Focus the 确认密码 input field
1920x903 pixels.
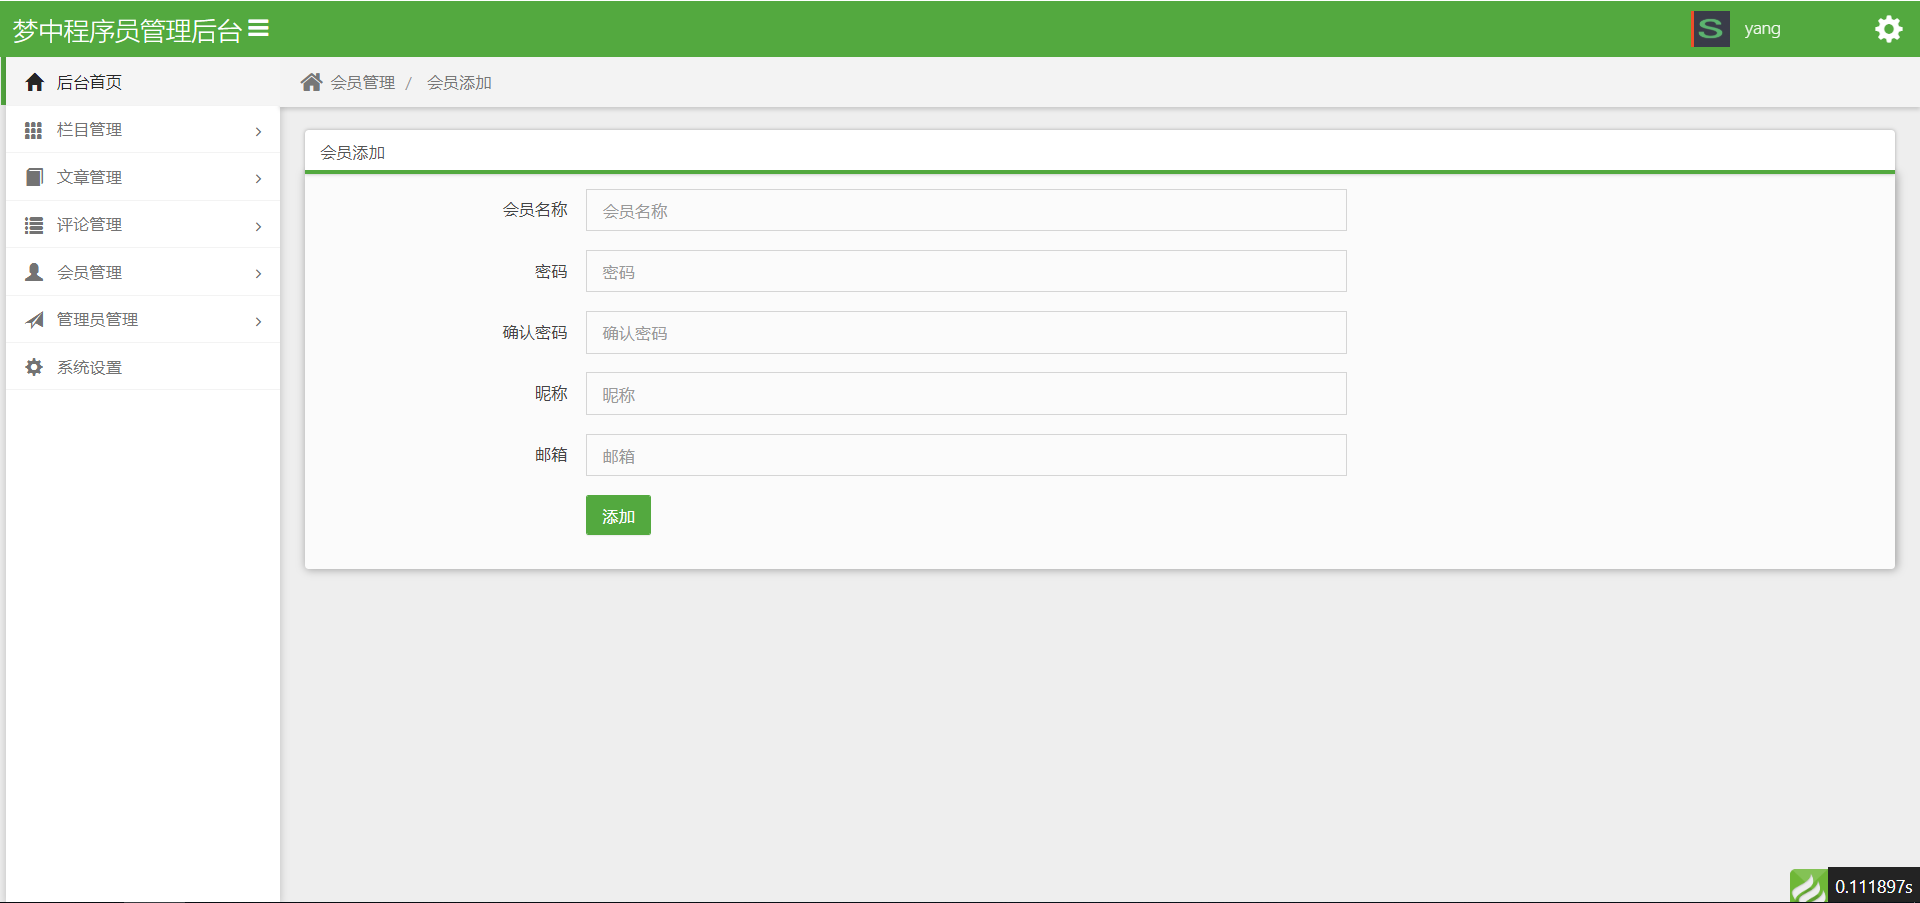966,332
